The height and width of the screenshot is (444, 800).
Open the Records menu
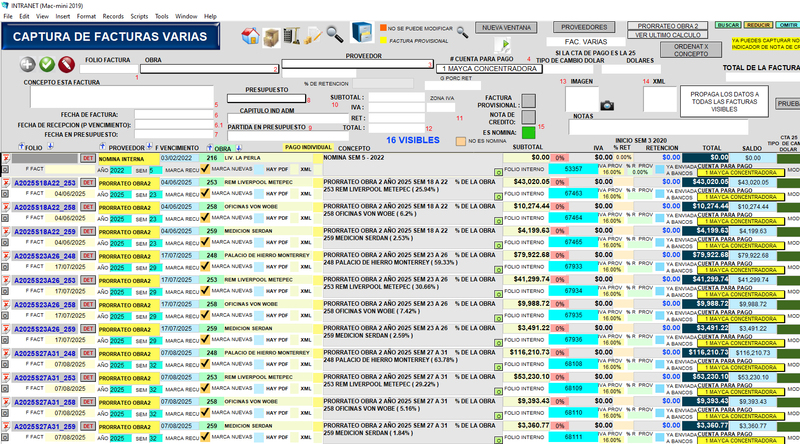coord(113,17)
